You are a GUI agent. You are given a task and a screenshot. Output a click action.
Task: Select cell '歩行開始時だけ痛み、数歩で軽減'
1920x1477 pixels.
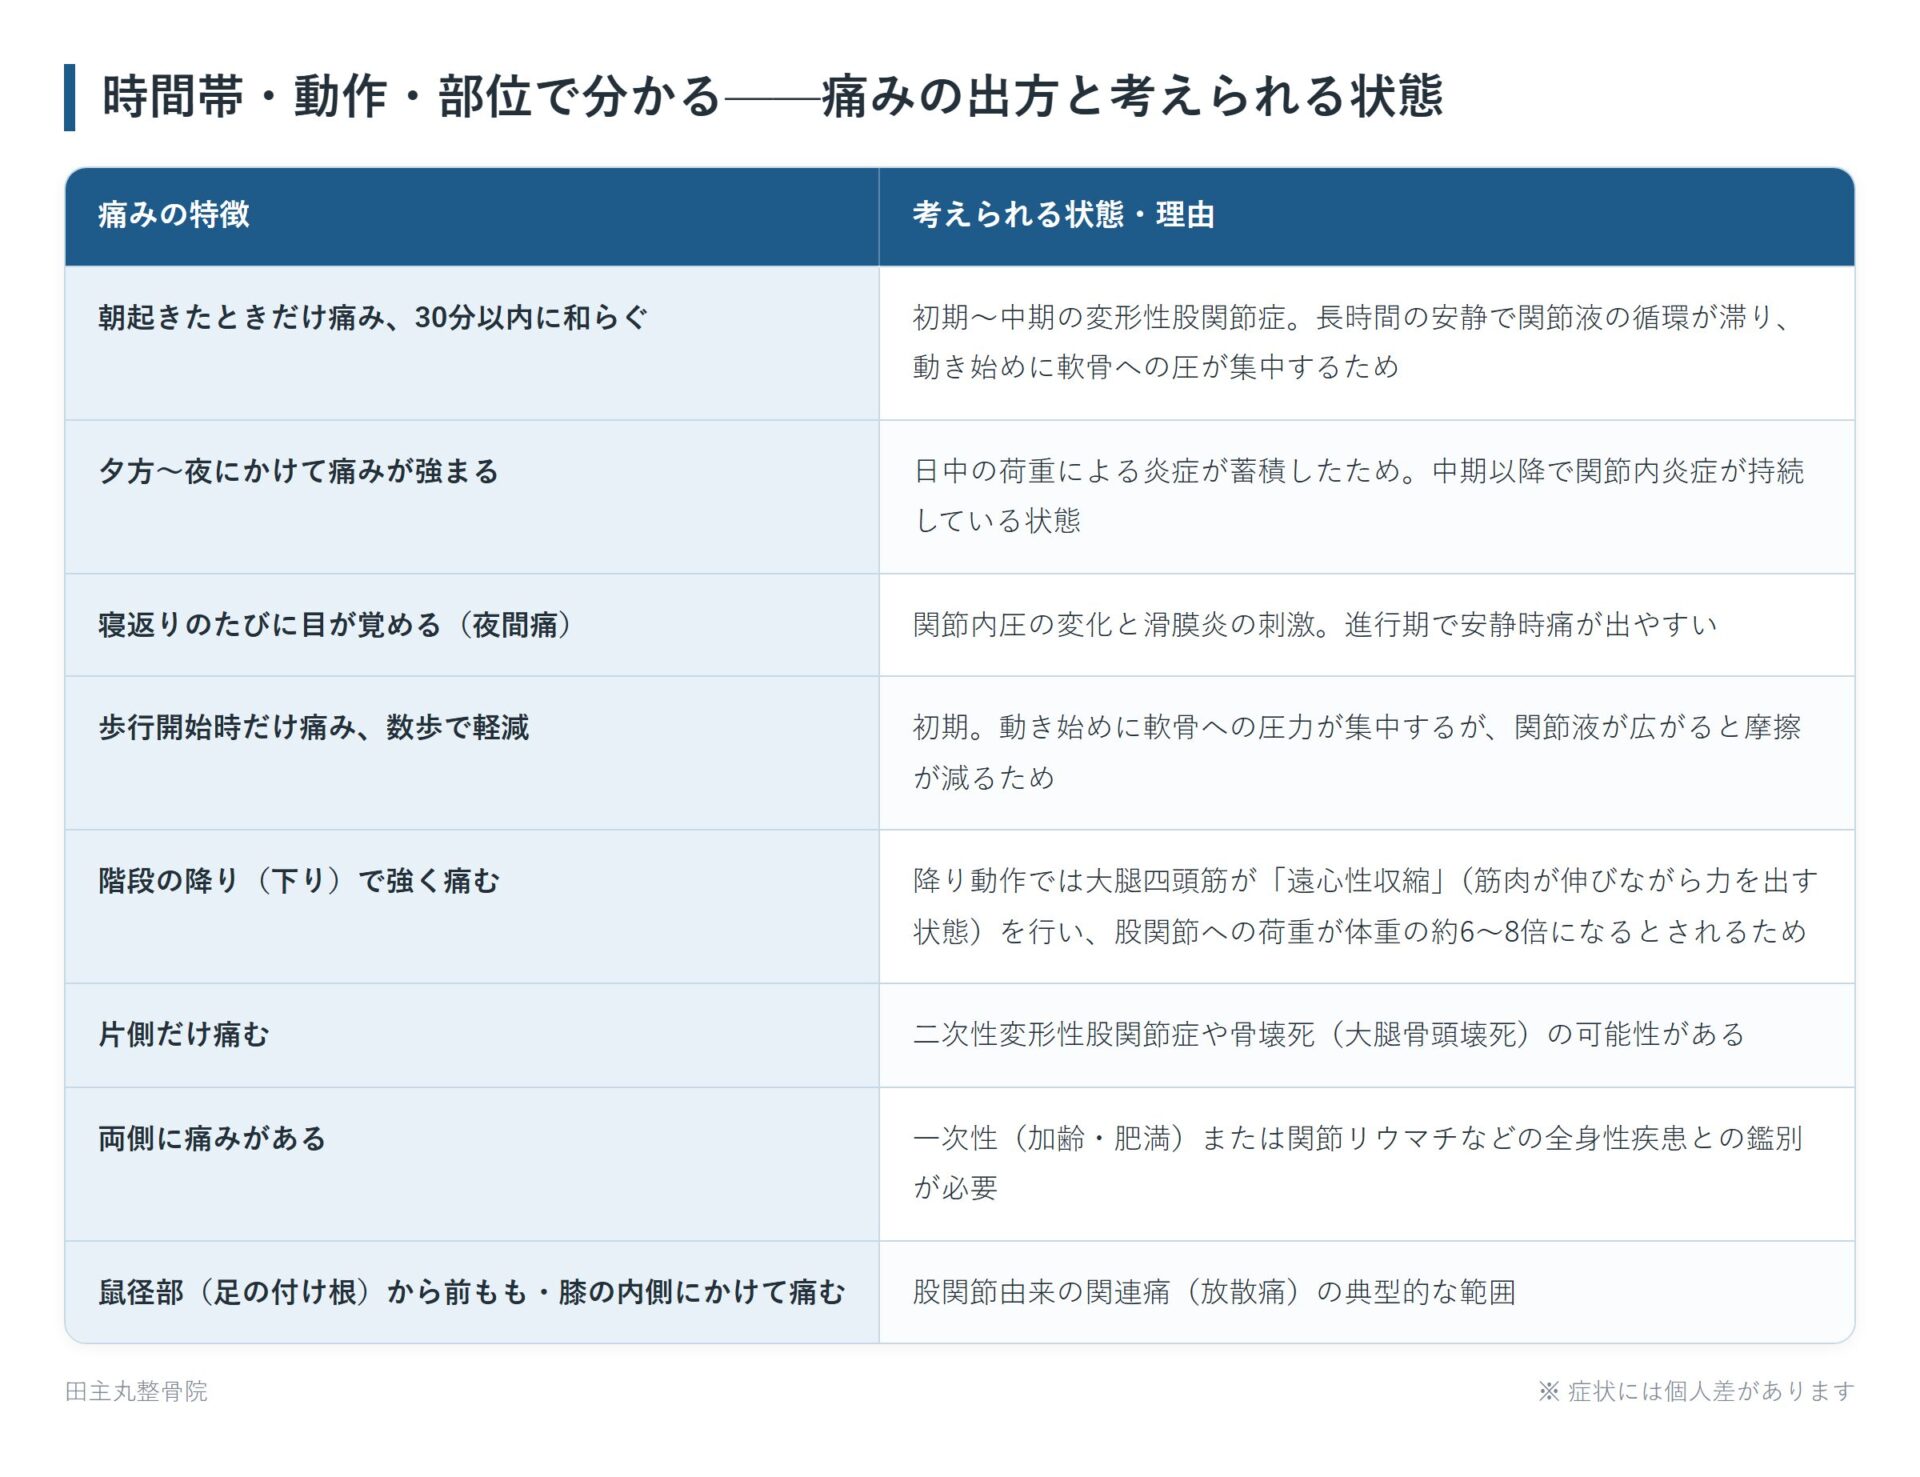472,753
